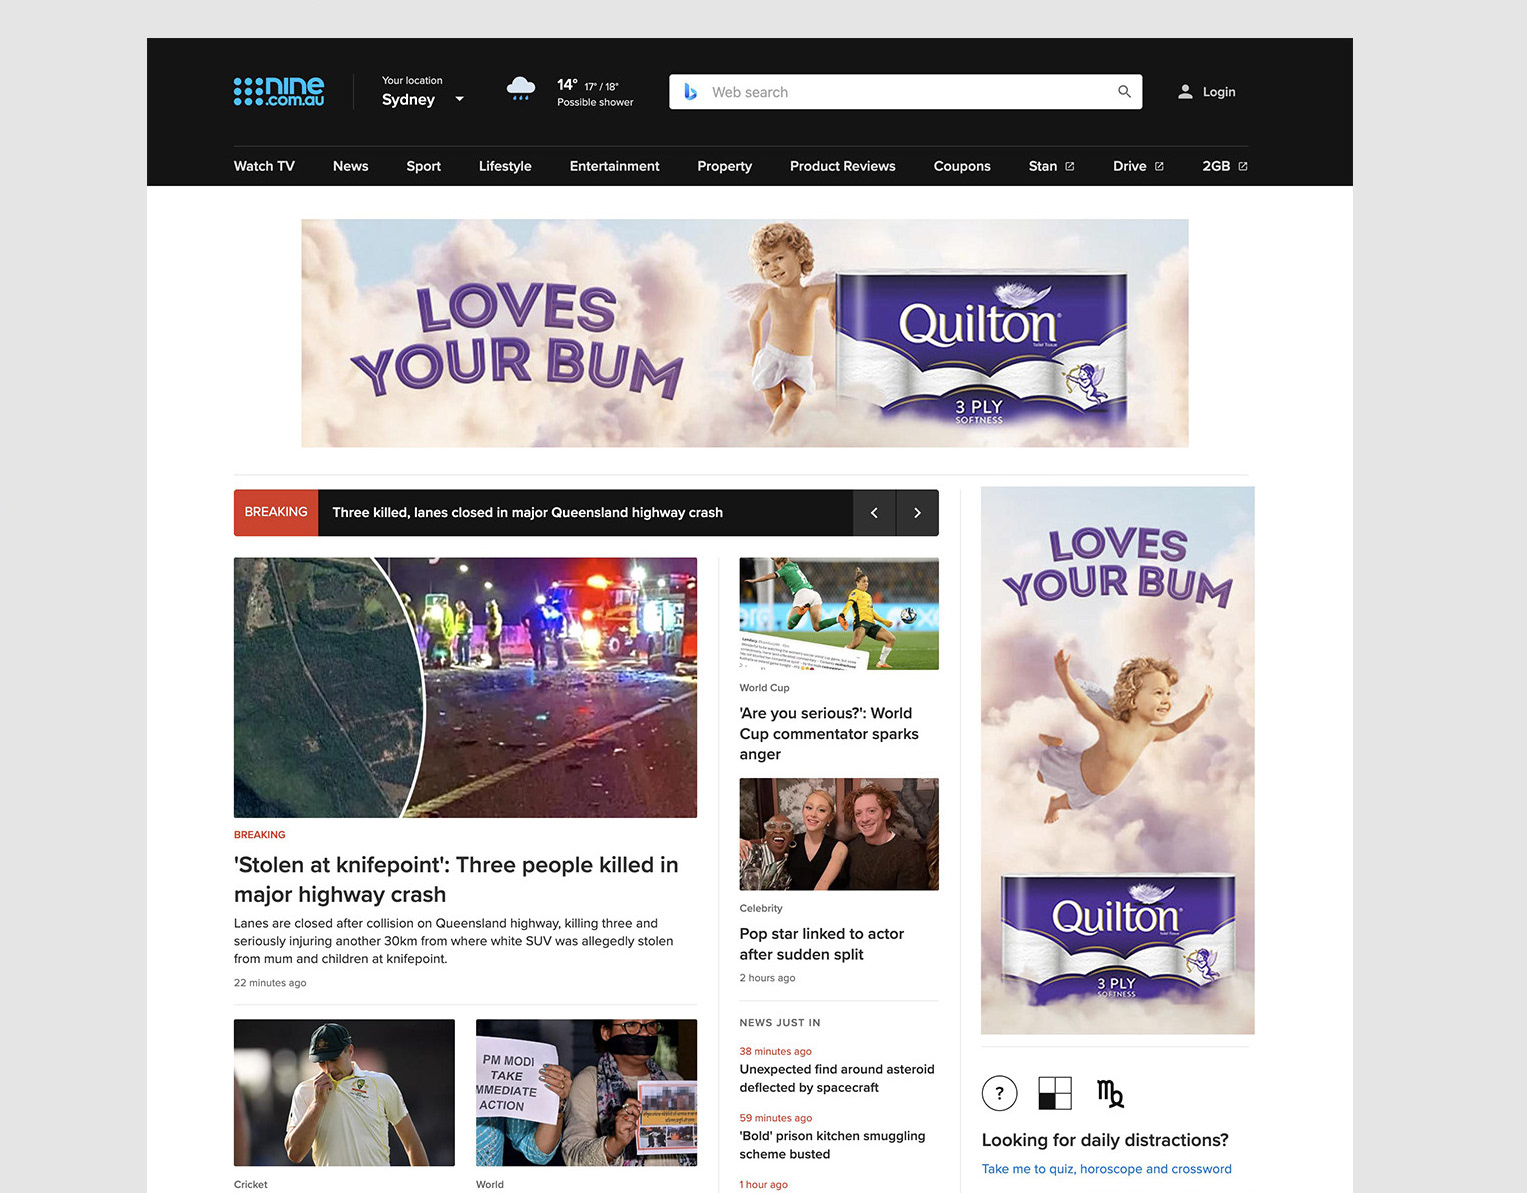The image size is (1527, 1193).
Task: Open the Queensland highway crash ticker headline
Action: point(527,513)
